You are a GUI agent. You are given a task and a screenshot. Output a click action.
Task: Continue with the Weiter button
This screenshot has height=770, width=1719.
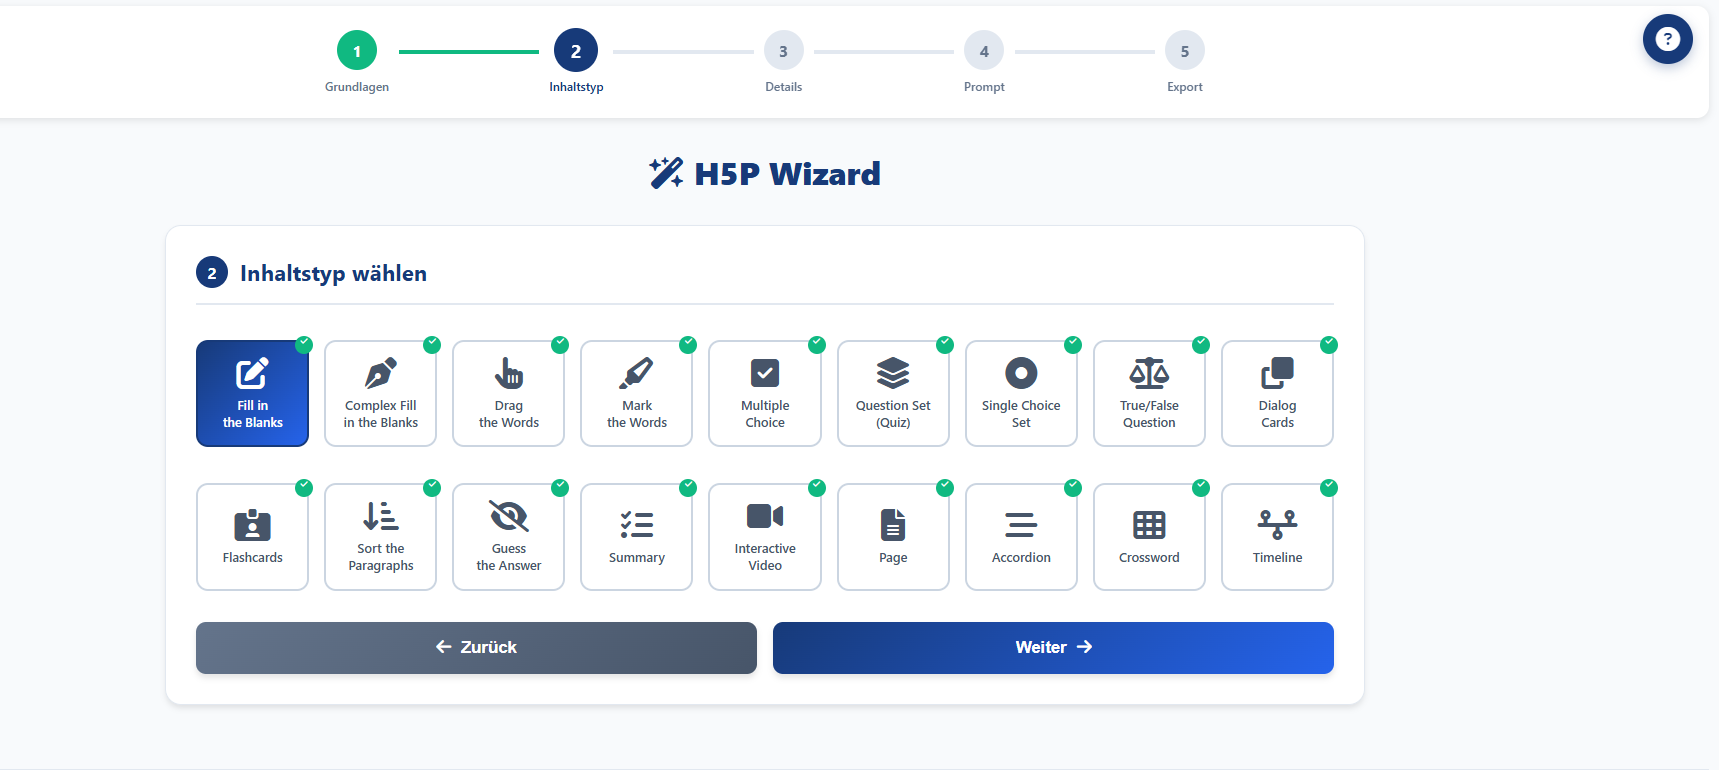[1053, 648]
